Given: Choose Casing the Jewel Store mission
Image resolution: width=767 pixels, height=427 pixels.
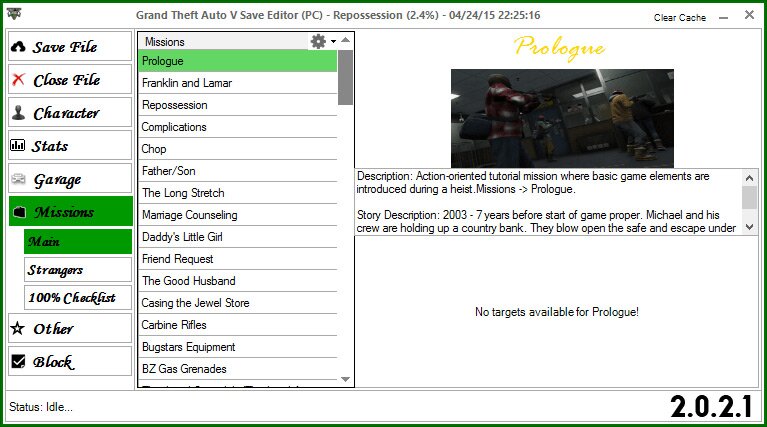Looking at the screenshot, I should tap(238, 303).
